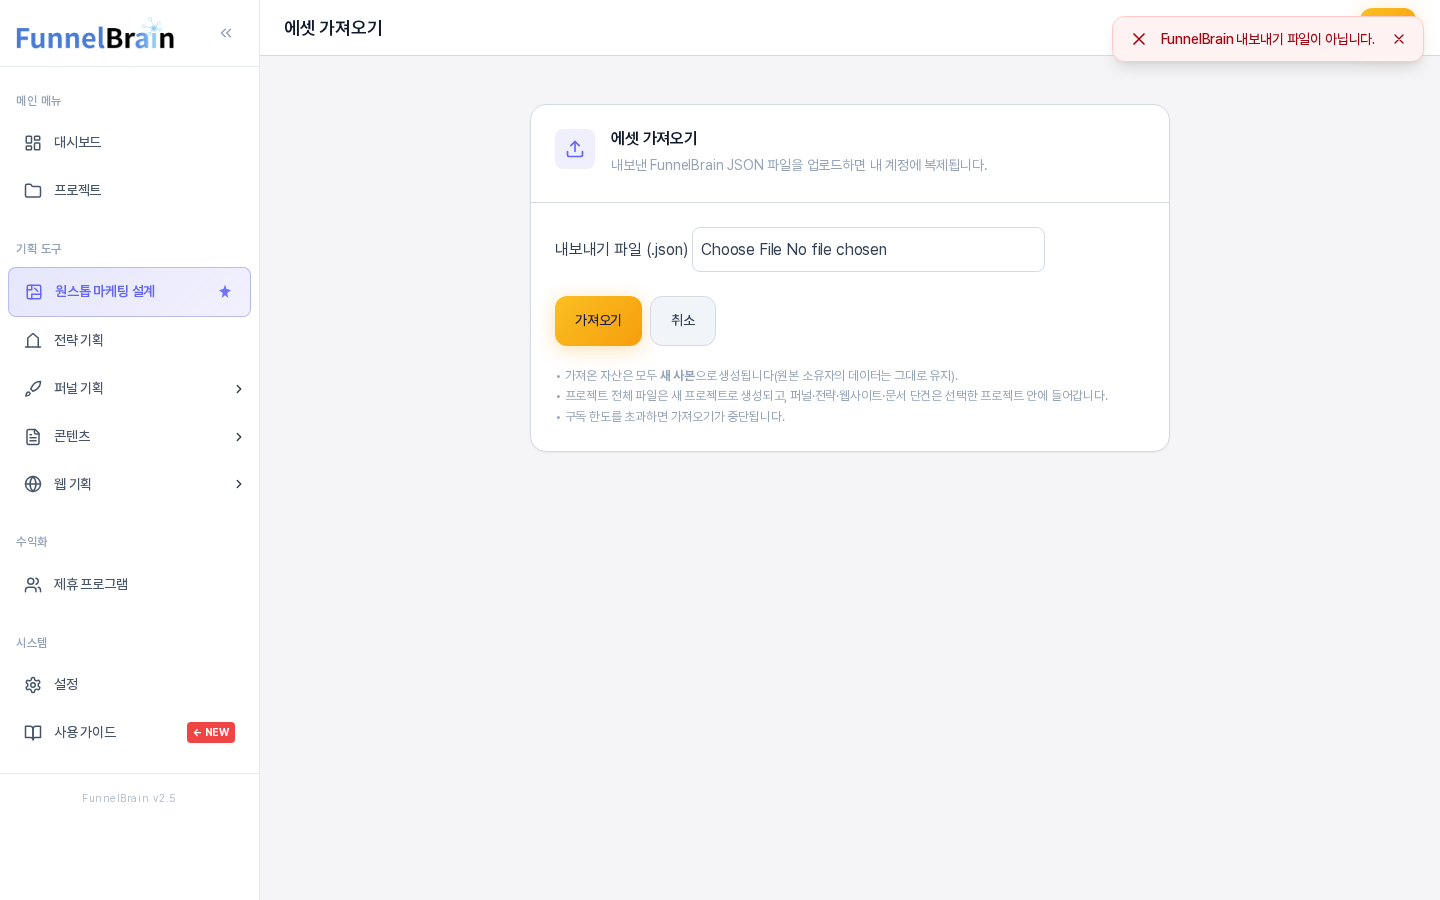
Task: Click the 프로젝트 folder icon
Action: click(33, 191)
